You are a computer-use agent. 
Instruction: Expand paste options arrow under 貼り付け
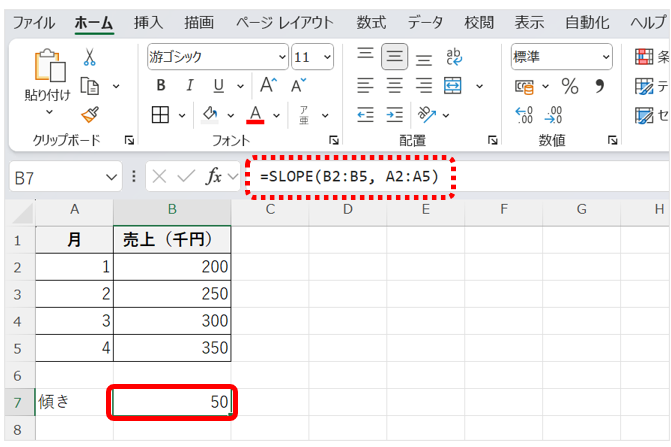coord(50,112)
